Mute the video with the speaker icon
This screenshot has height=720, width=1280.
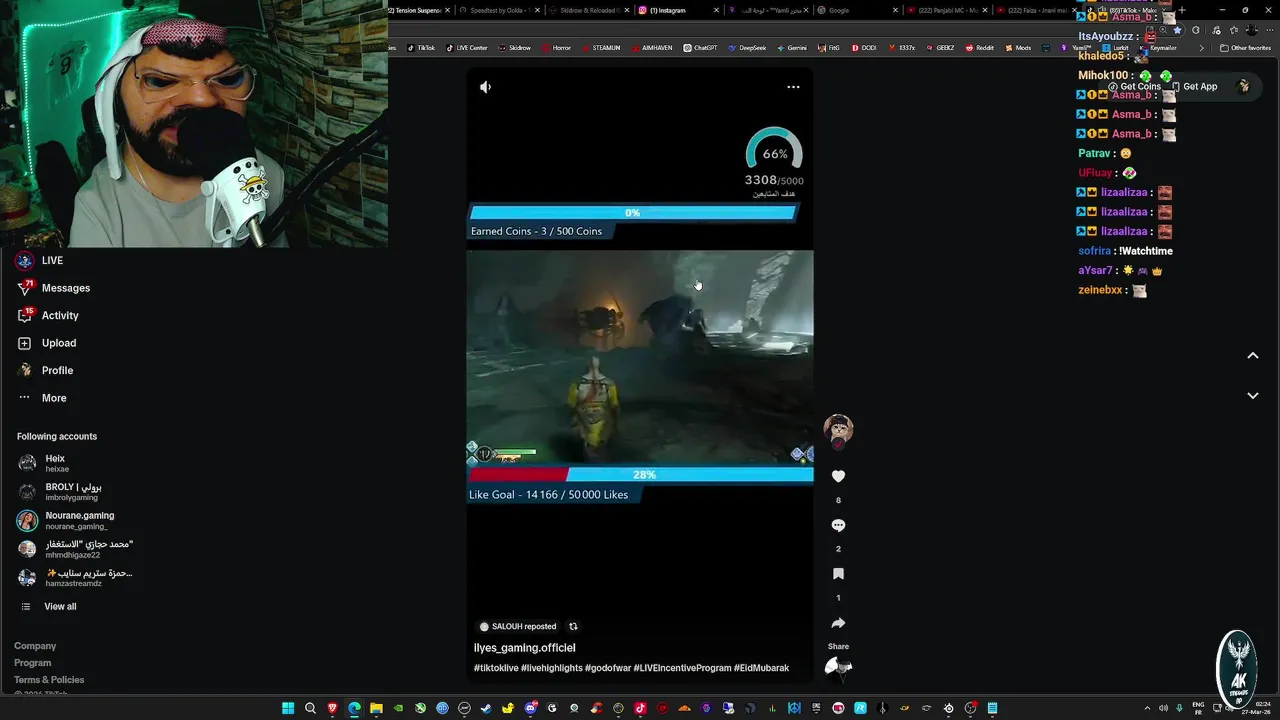pos(485,87)
